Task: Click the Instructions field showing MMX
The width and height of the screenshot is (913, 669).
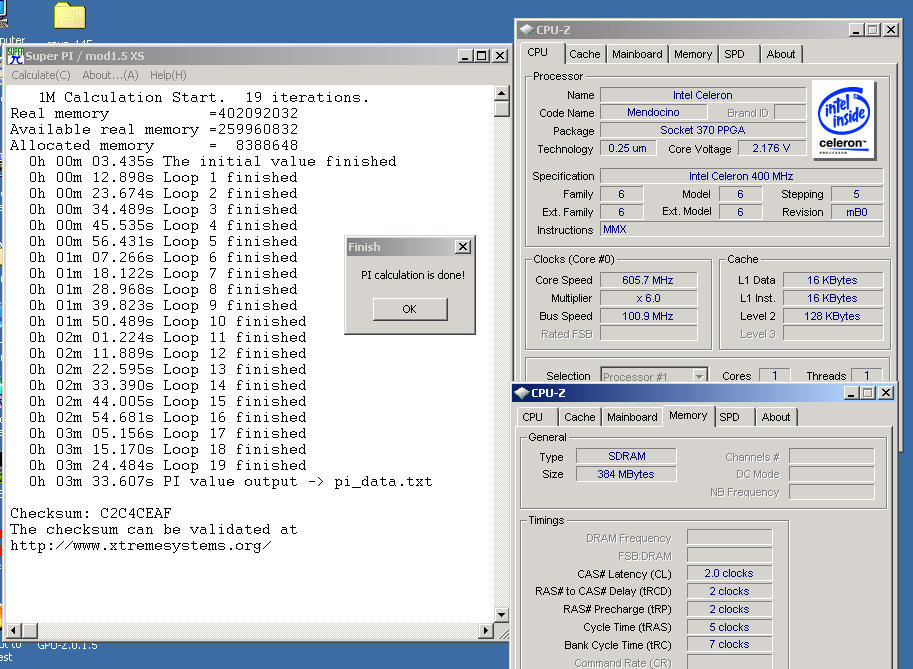Action: pos(741,229)
